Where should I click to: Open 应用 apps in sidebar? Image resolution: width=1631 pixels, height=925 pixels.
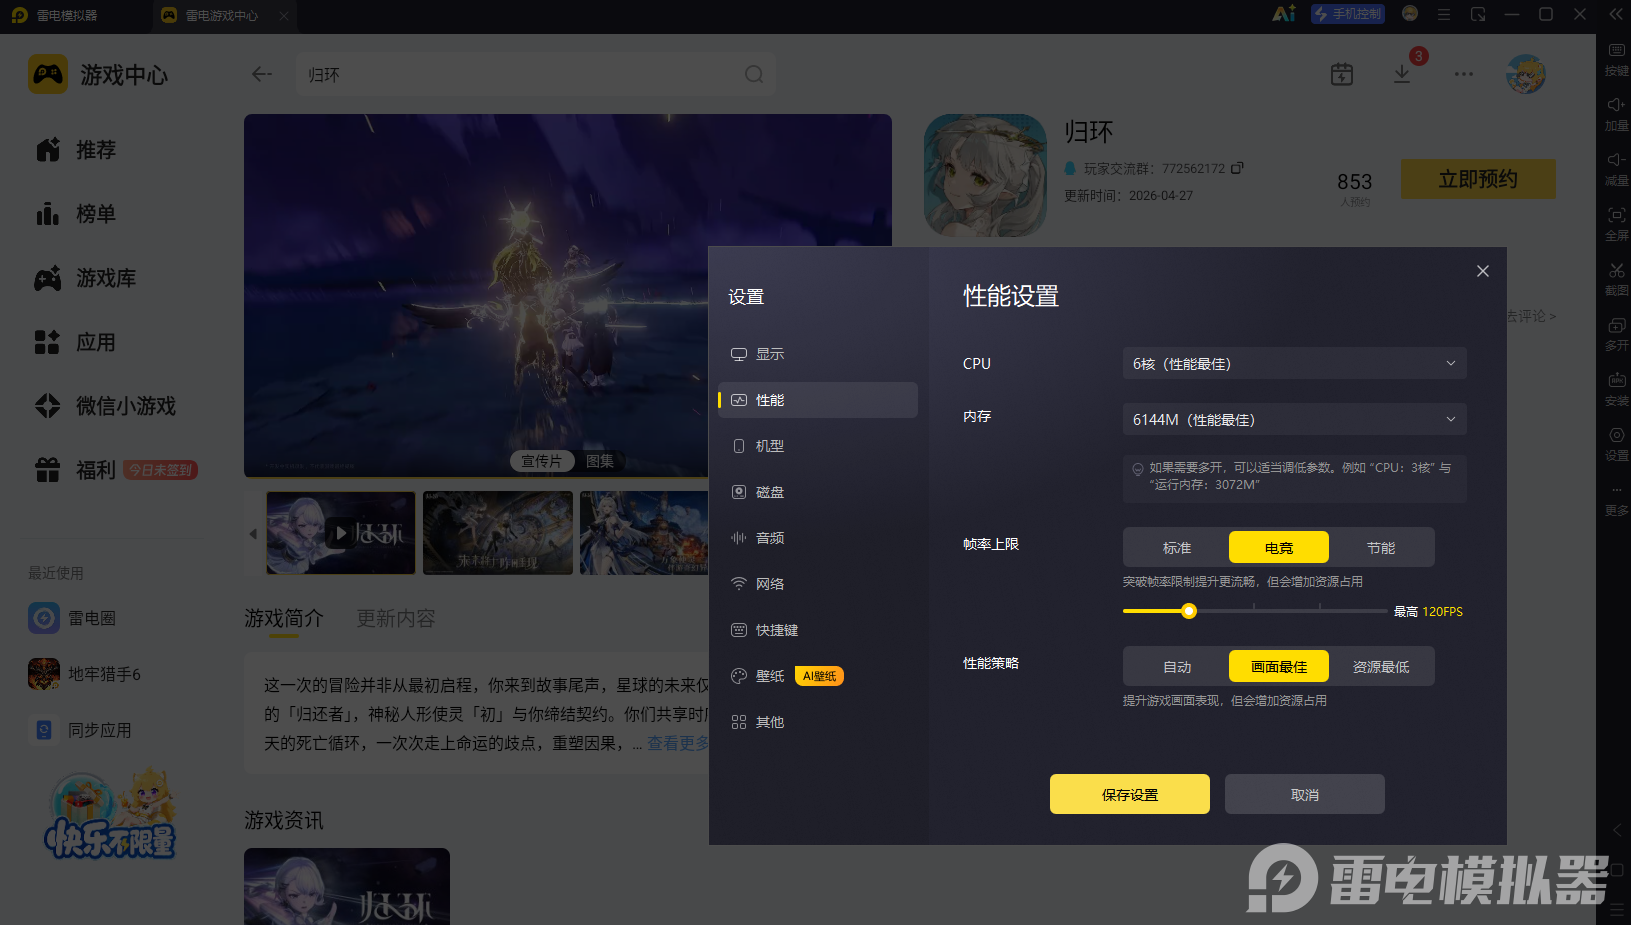(76, 342)
